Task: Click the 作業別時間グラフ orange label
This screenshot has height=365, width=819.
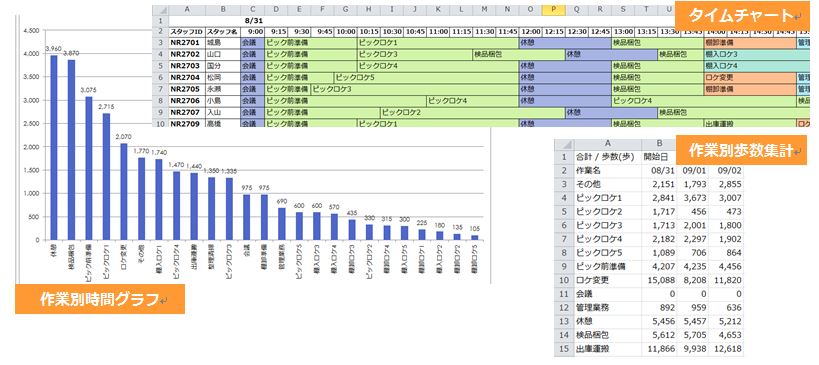Action: click(x=100, y=299)
